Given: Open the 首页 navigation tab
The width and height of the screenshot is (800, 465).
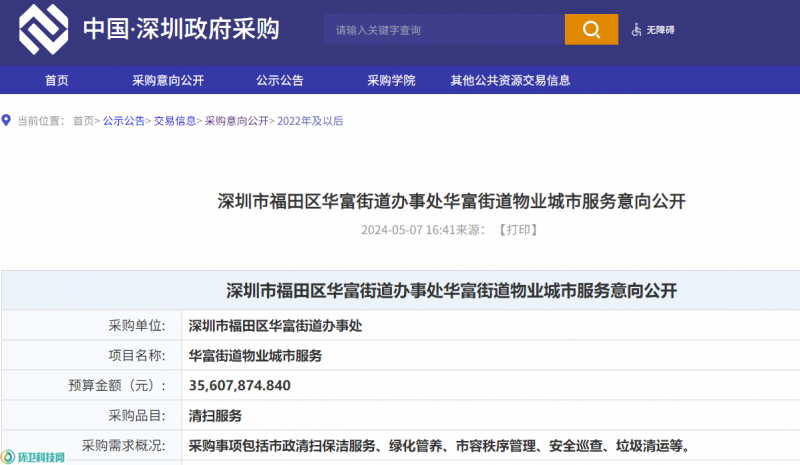Looking at the screenshot, I should (x=57, y=80).
